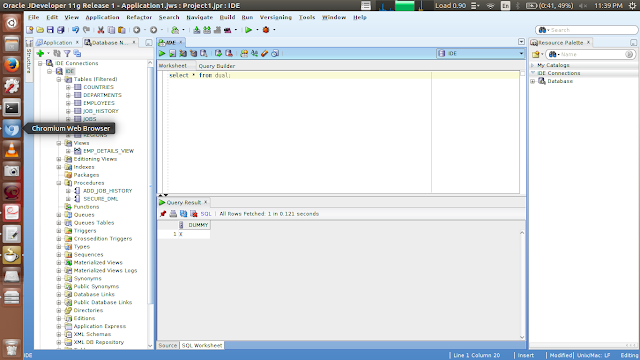Start debugging with the red bug icon
Viewport: 640px width, 360px height.
266,30
